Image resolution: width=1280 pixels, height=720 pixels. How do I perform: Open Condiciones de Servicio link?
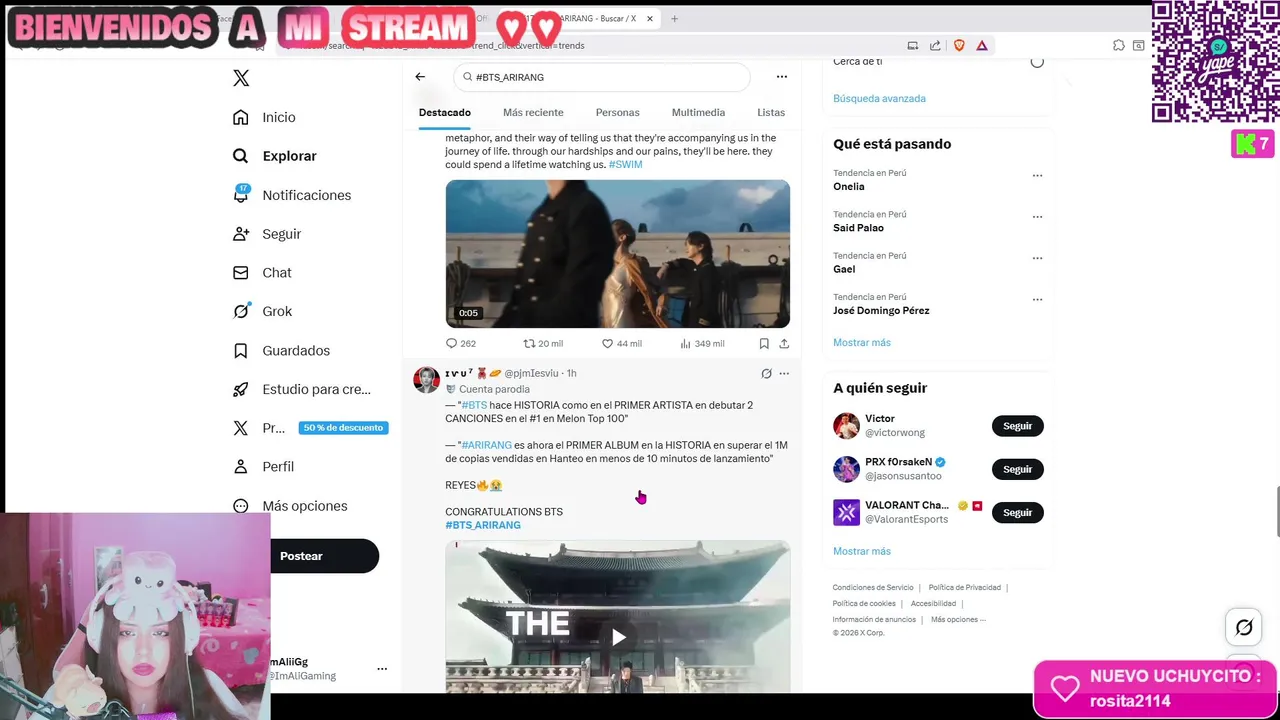pos(873,587)
